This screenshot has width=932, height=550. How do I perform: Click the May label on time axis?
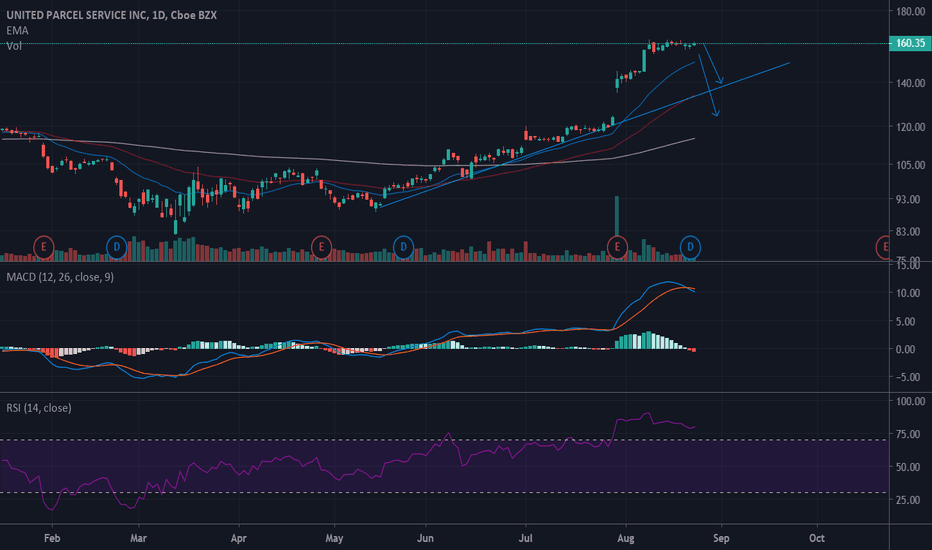(x=334, y=538)
